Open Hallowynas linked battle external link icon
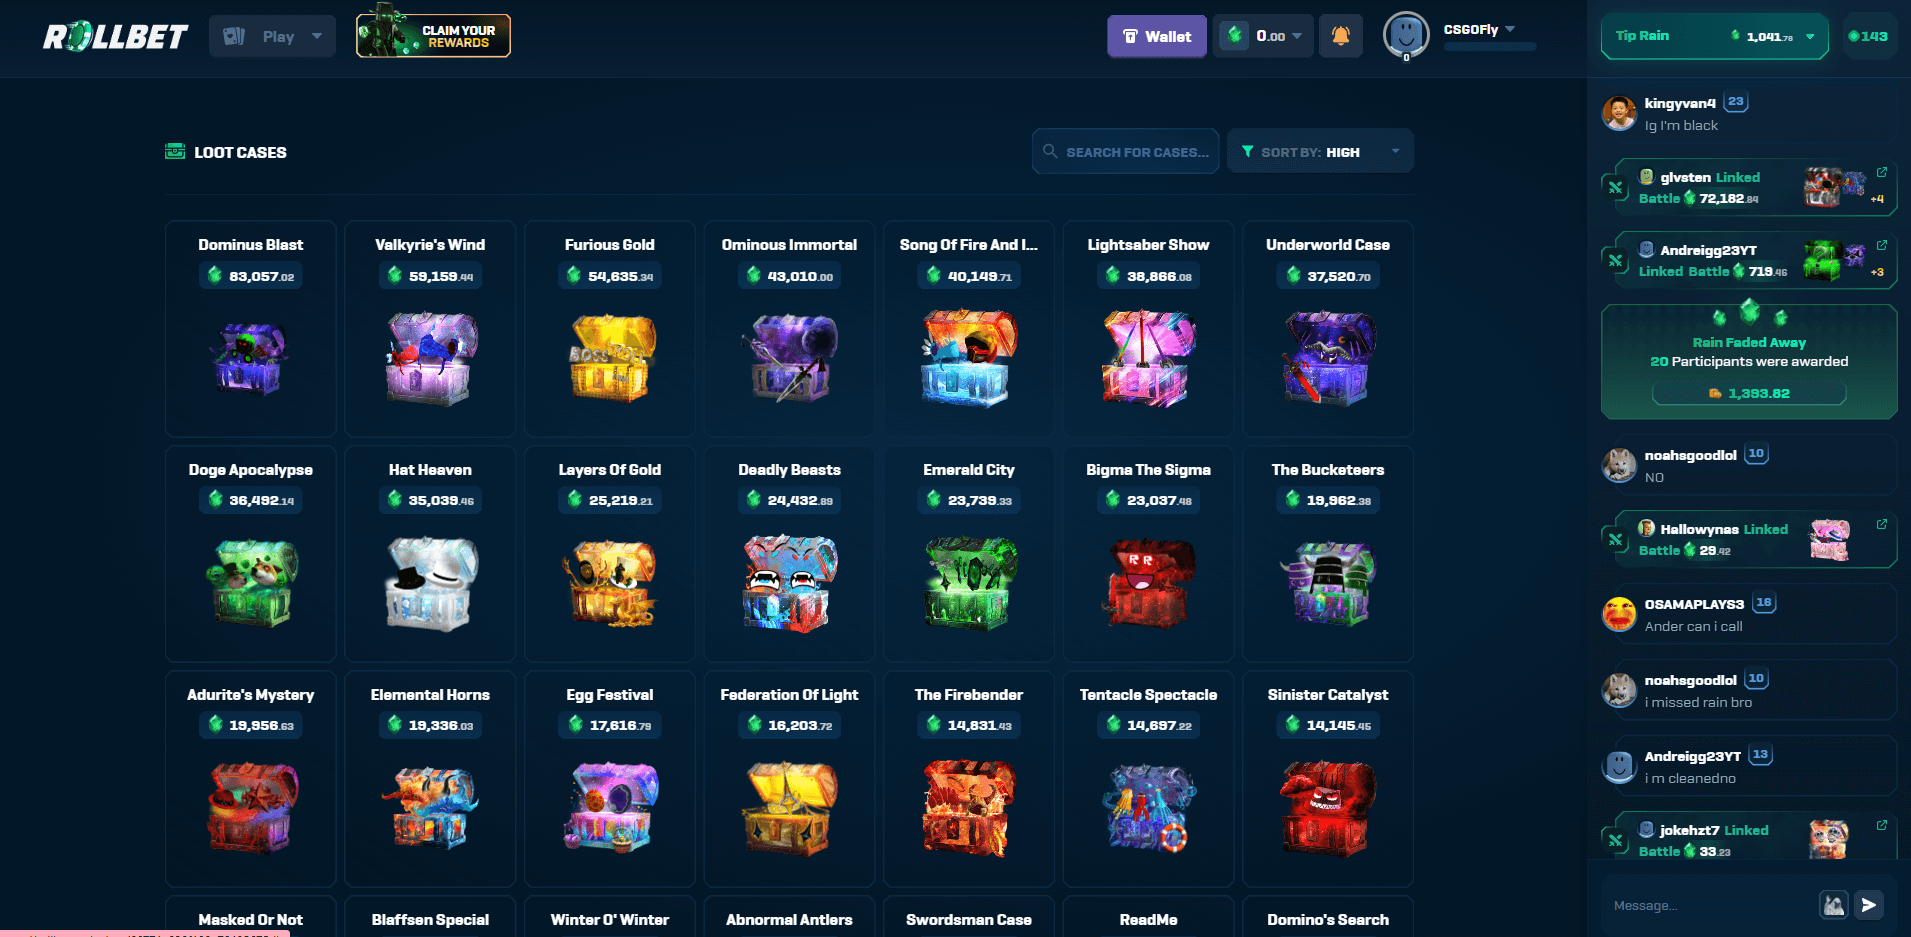Image resolution: width=1911 pixels, height=937 pixels. pyautogui.click(x=1881, y=524)
